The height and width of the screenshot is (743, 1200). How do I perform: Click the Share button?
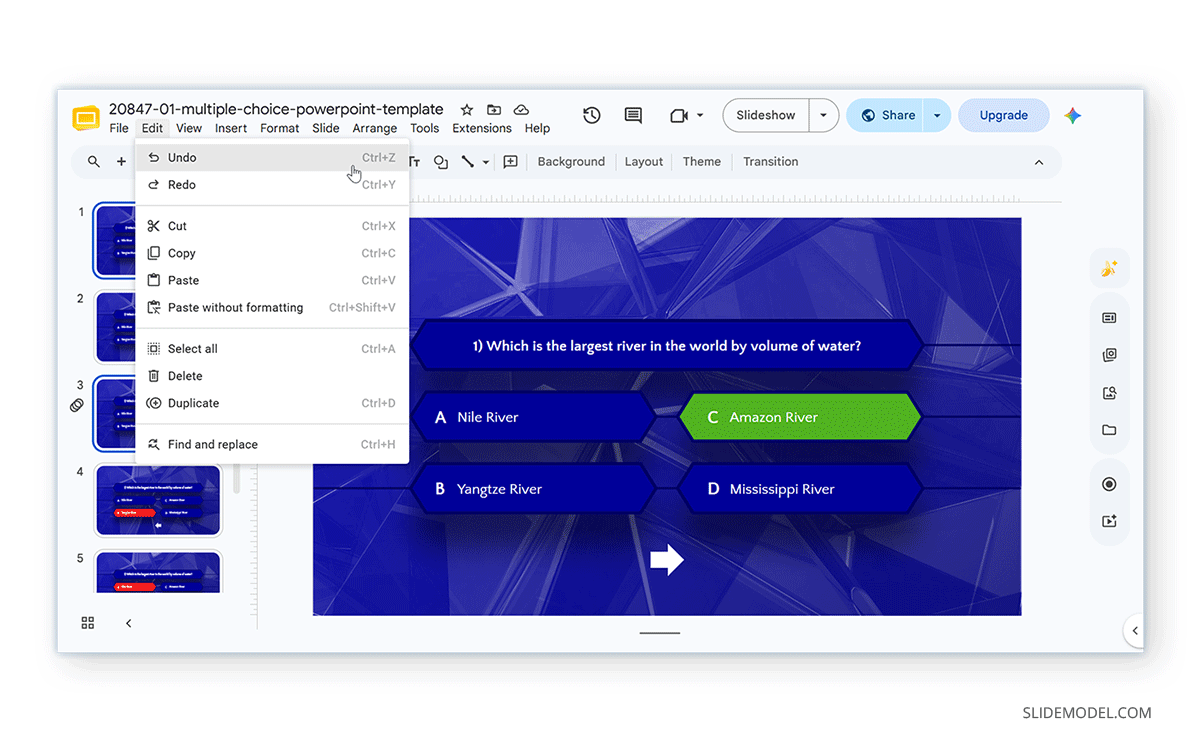(886, 115)
